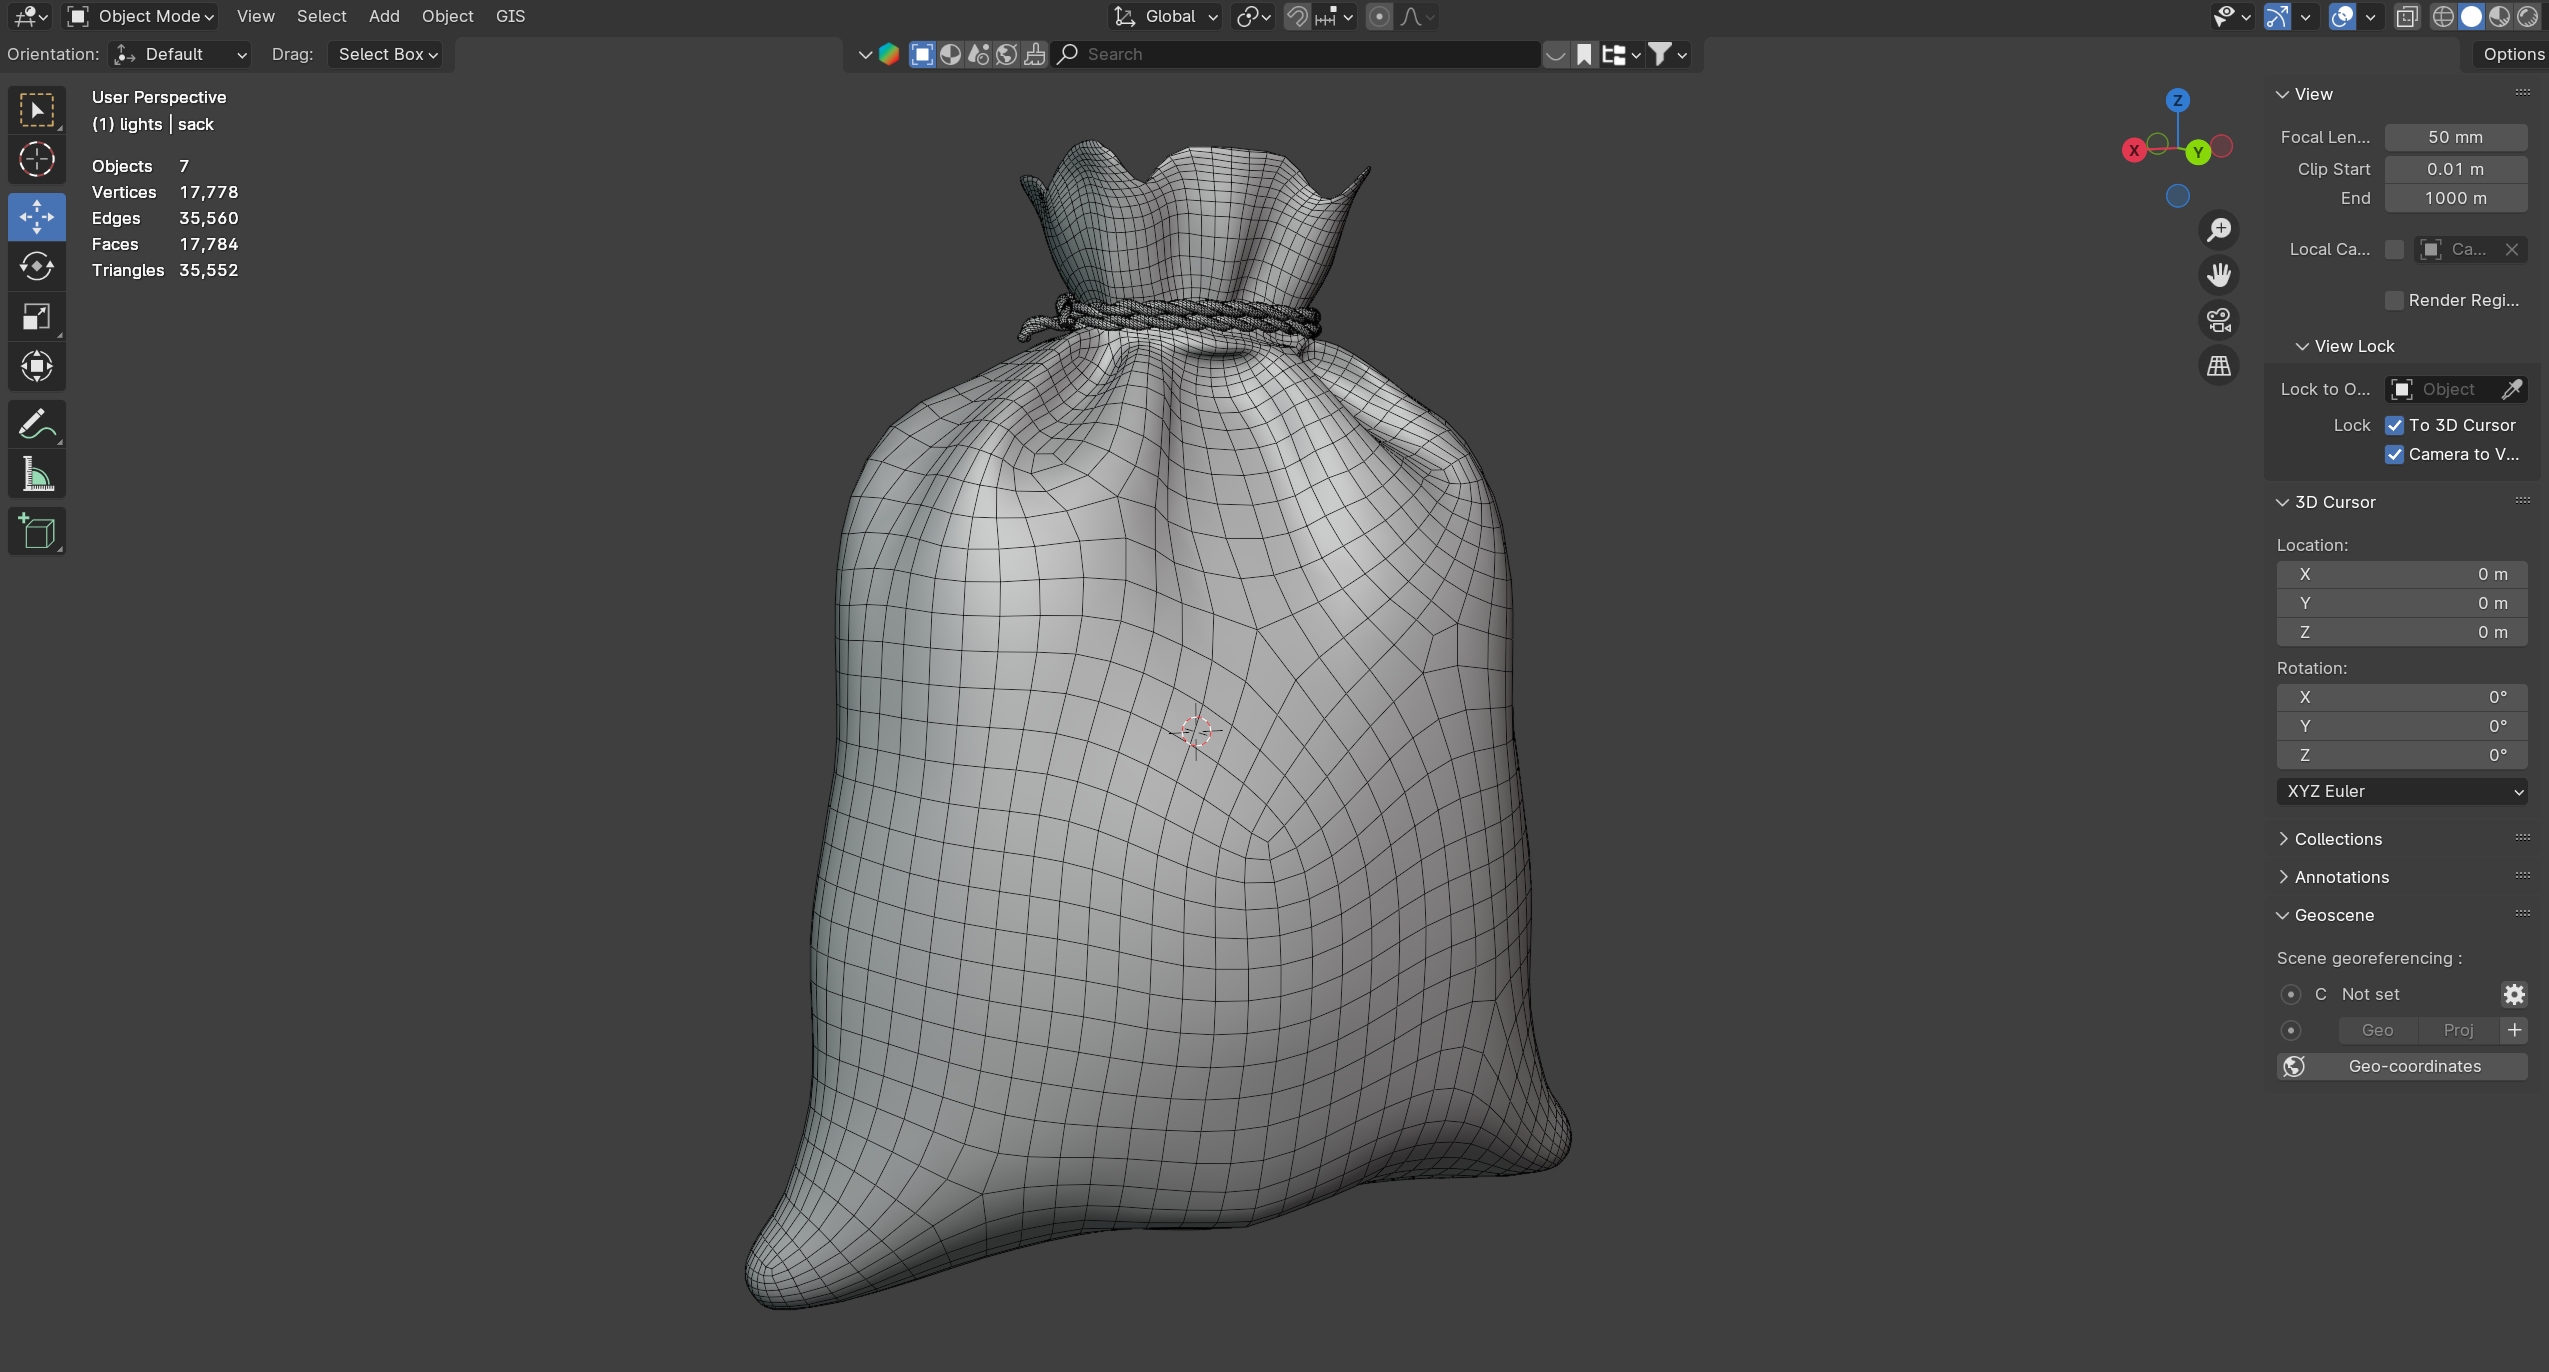Uncheck Lock To 3D Cursor
This screenshot has width=2549, height=1372.
2394,425
